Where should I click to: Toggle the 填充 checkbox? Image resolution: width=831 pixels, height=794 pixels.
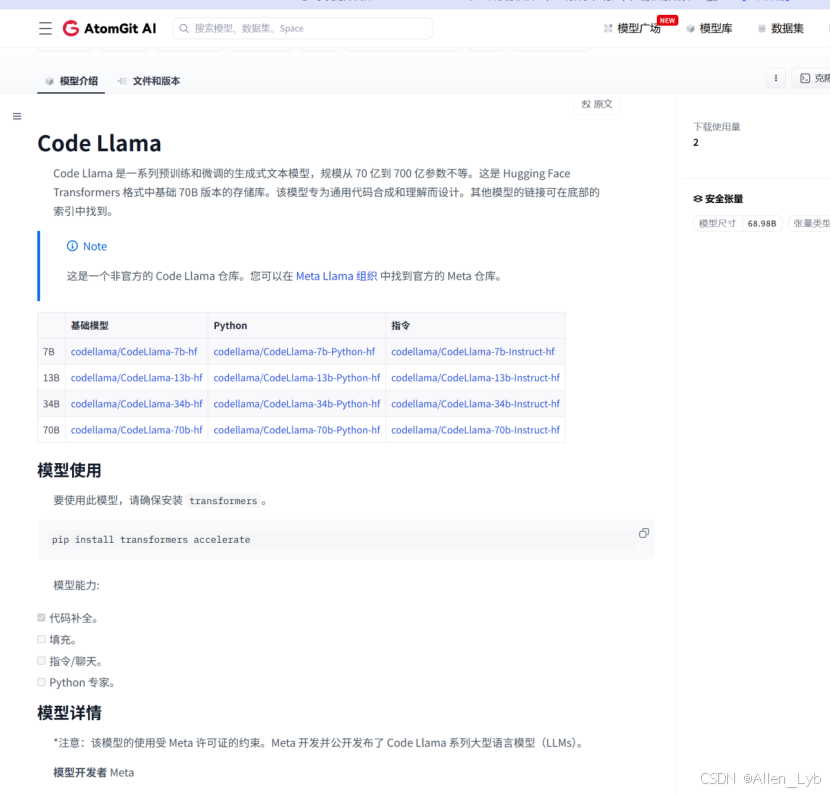click(x=41, y=639)
